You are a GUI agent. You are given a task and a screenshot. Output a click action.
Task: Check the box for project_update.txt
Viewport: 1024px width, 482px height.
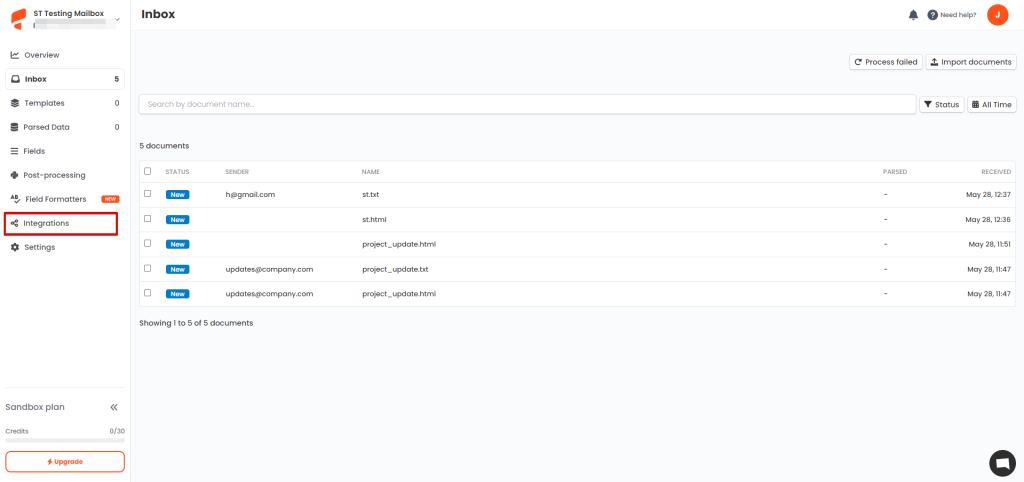click(x=148, y=269)
